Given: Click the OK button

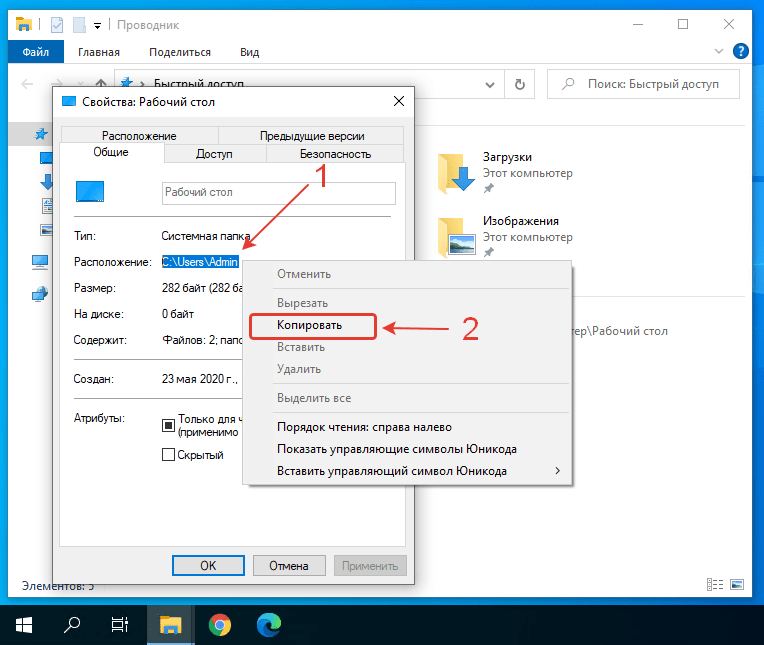Looking at the screenshot, I should [x=208, y=566].
